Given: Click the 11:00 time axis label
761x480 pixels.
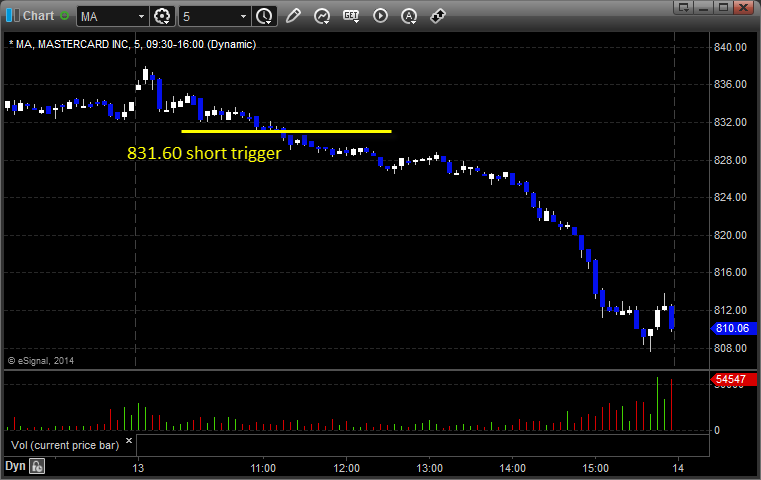Looking at the screenshot, I should (x=263, y=468).
